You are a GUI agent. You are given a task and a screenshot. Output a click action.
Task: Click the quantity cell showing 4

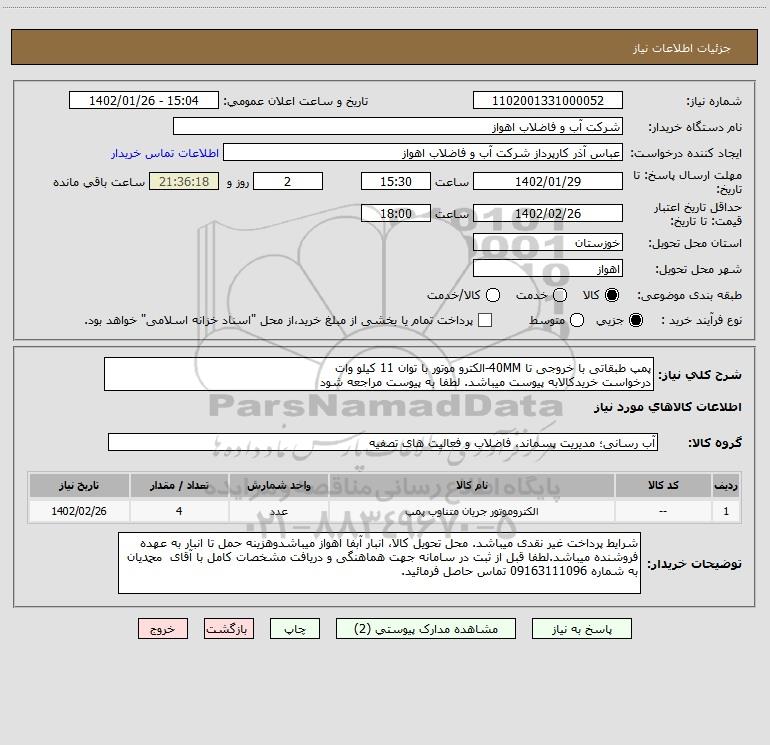(179, 511)
